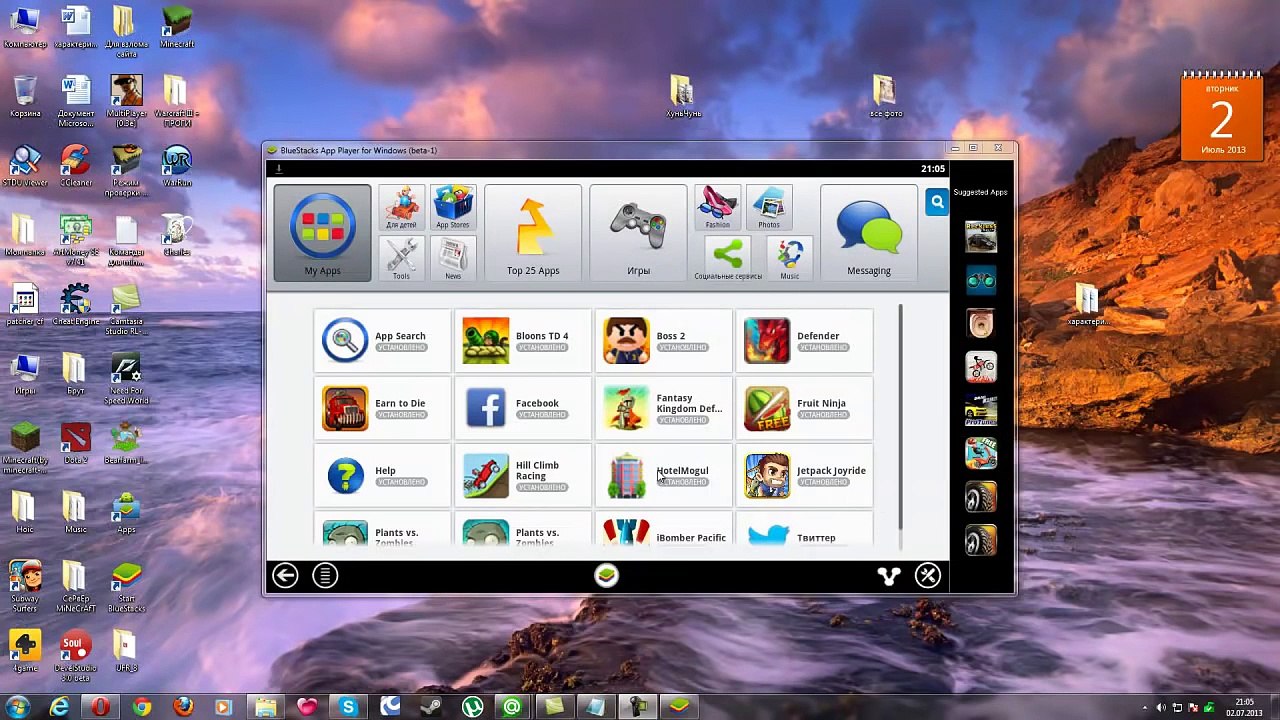Click the calendar gadget showing 2
Image resolution: width=1280 pixels, height=720 pixels.
pyautogui.click(x=1221, y=115)
